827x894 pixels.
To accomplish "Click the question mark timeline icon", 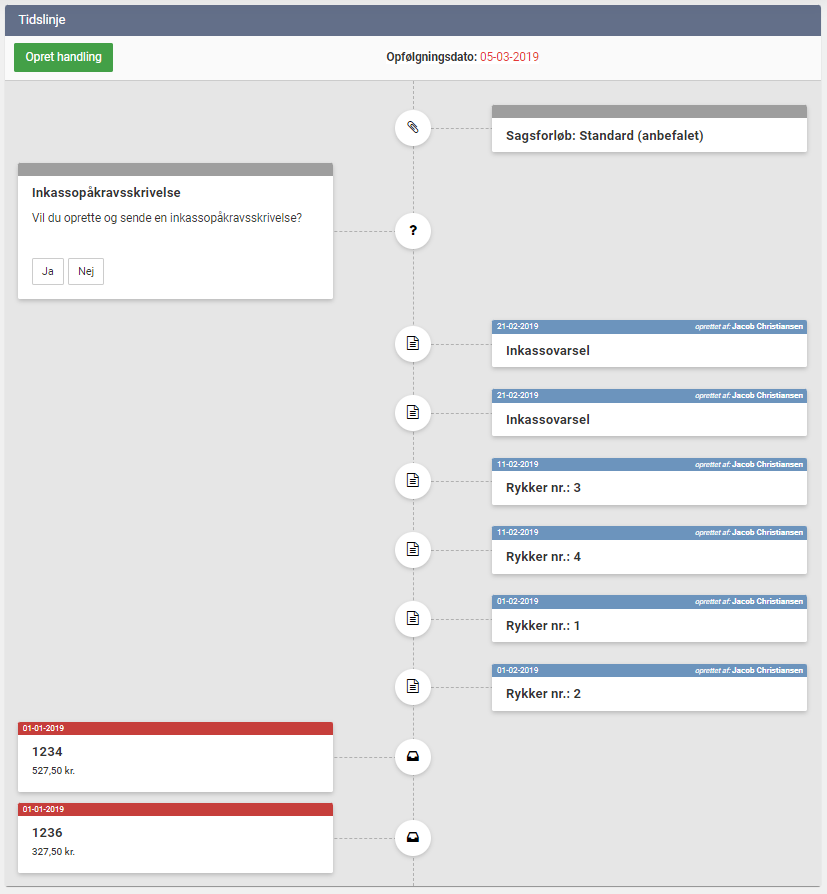I will coord(413,232).
